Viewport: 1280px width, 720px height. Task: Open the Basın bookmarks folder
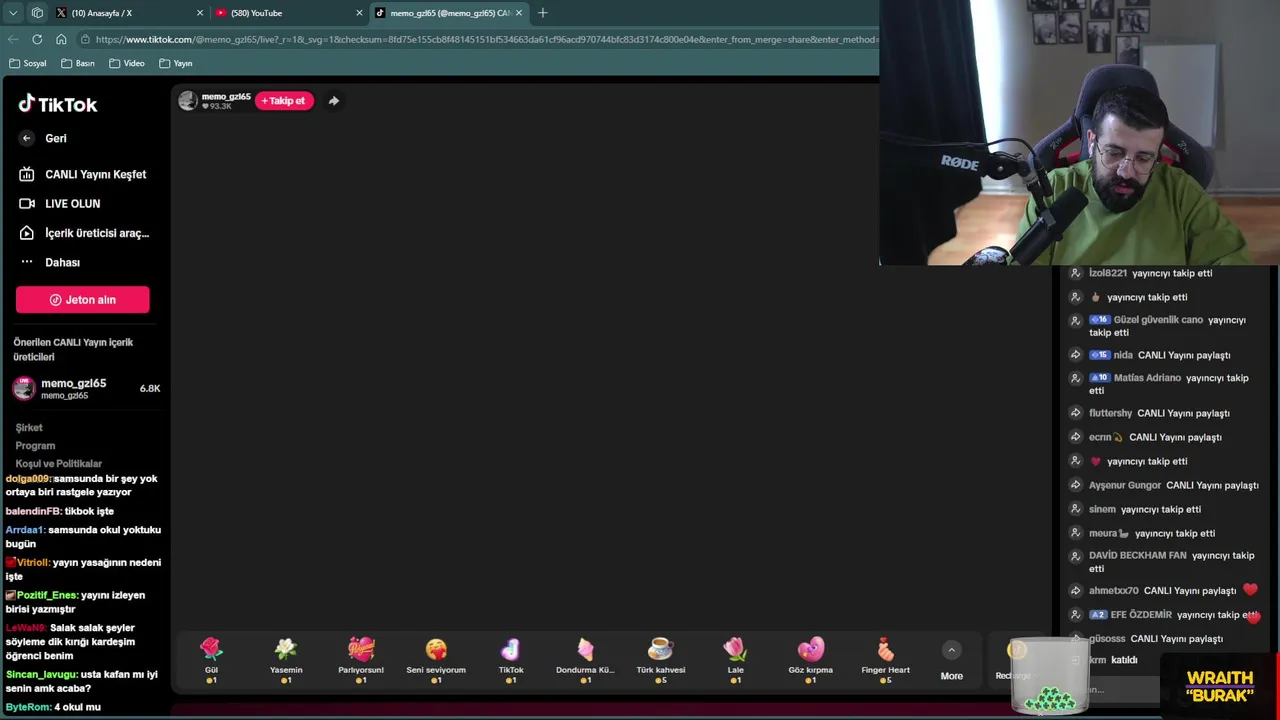pyautogui.click(x=78, y=63)
